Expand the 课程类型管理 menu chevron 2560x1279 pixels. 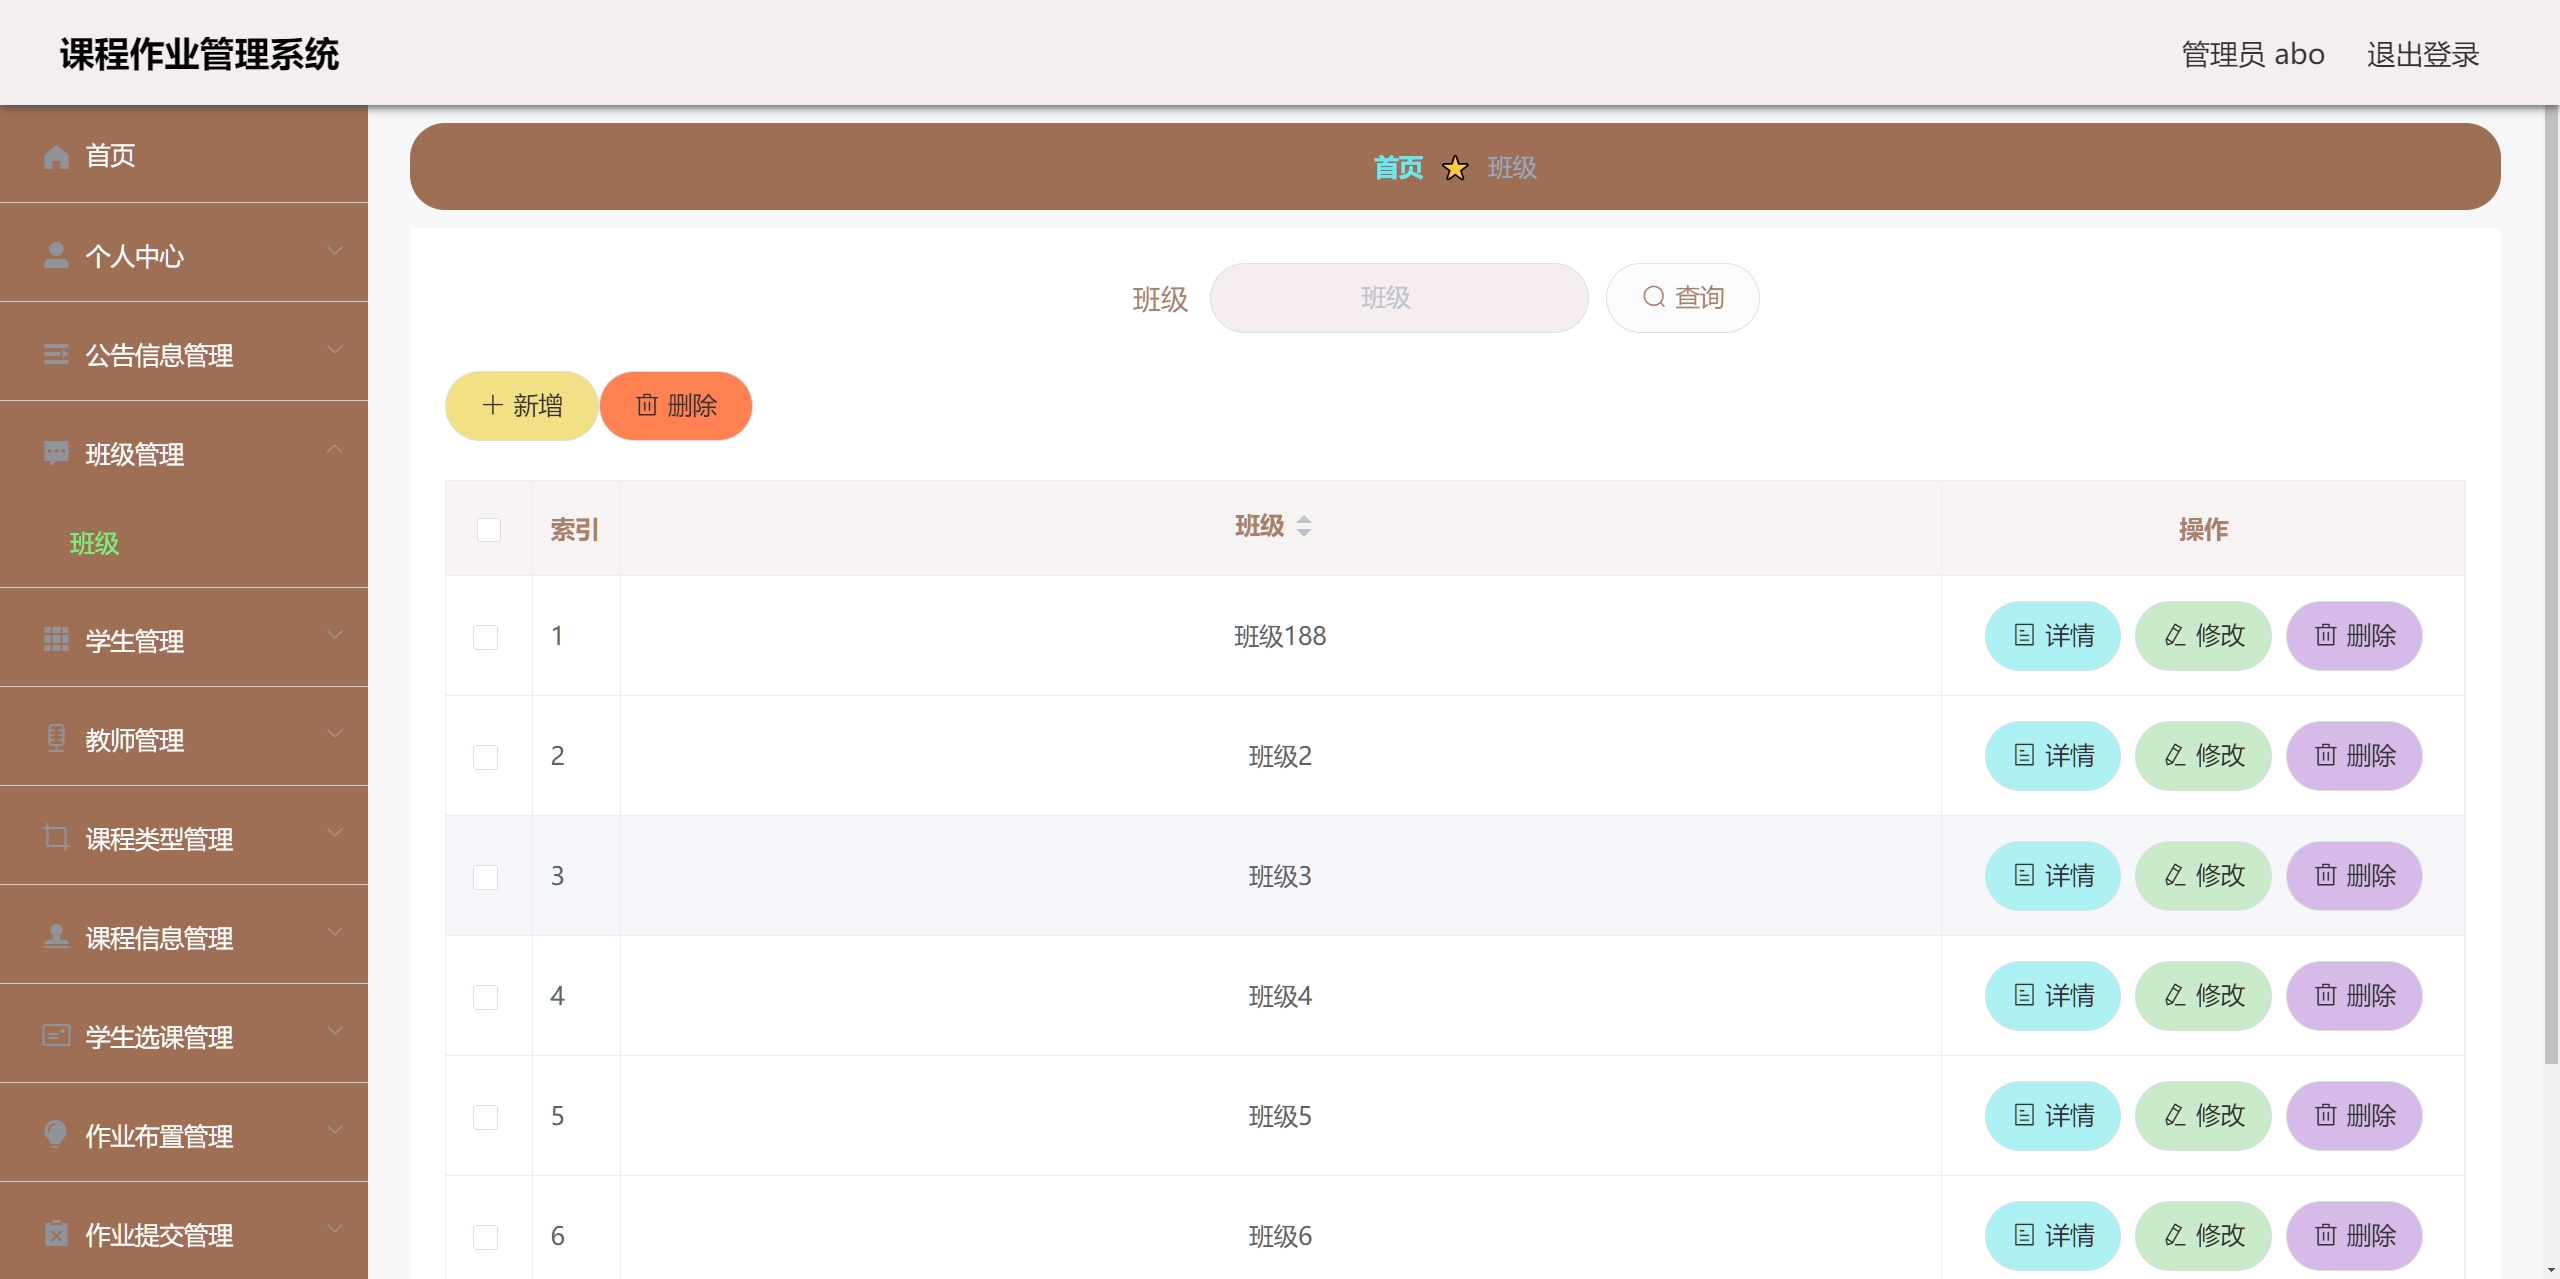[335, 832]
